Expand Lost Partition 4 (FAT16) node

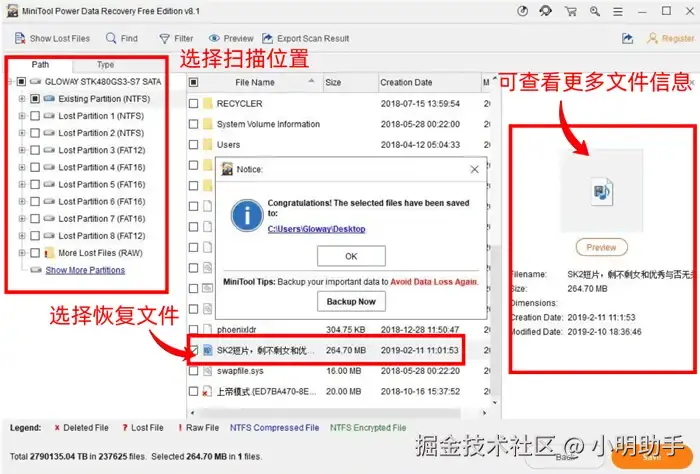point(21,167)
